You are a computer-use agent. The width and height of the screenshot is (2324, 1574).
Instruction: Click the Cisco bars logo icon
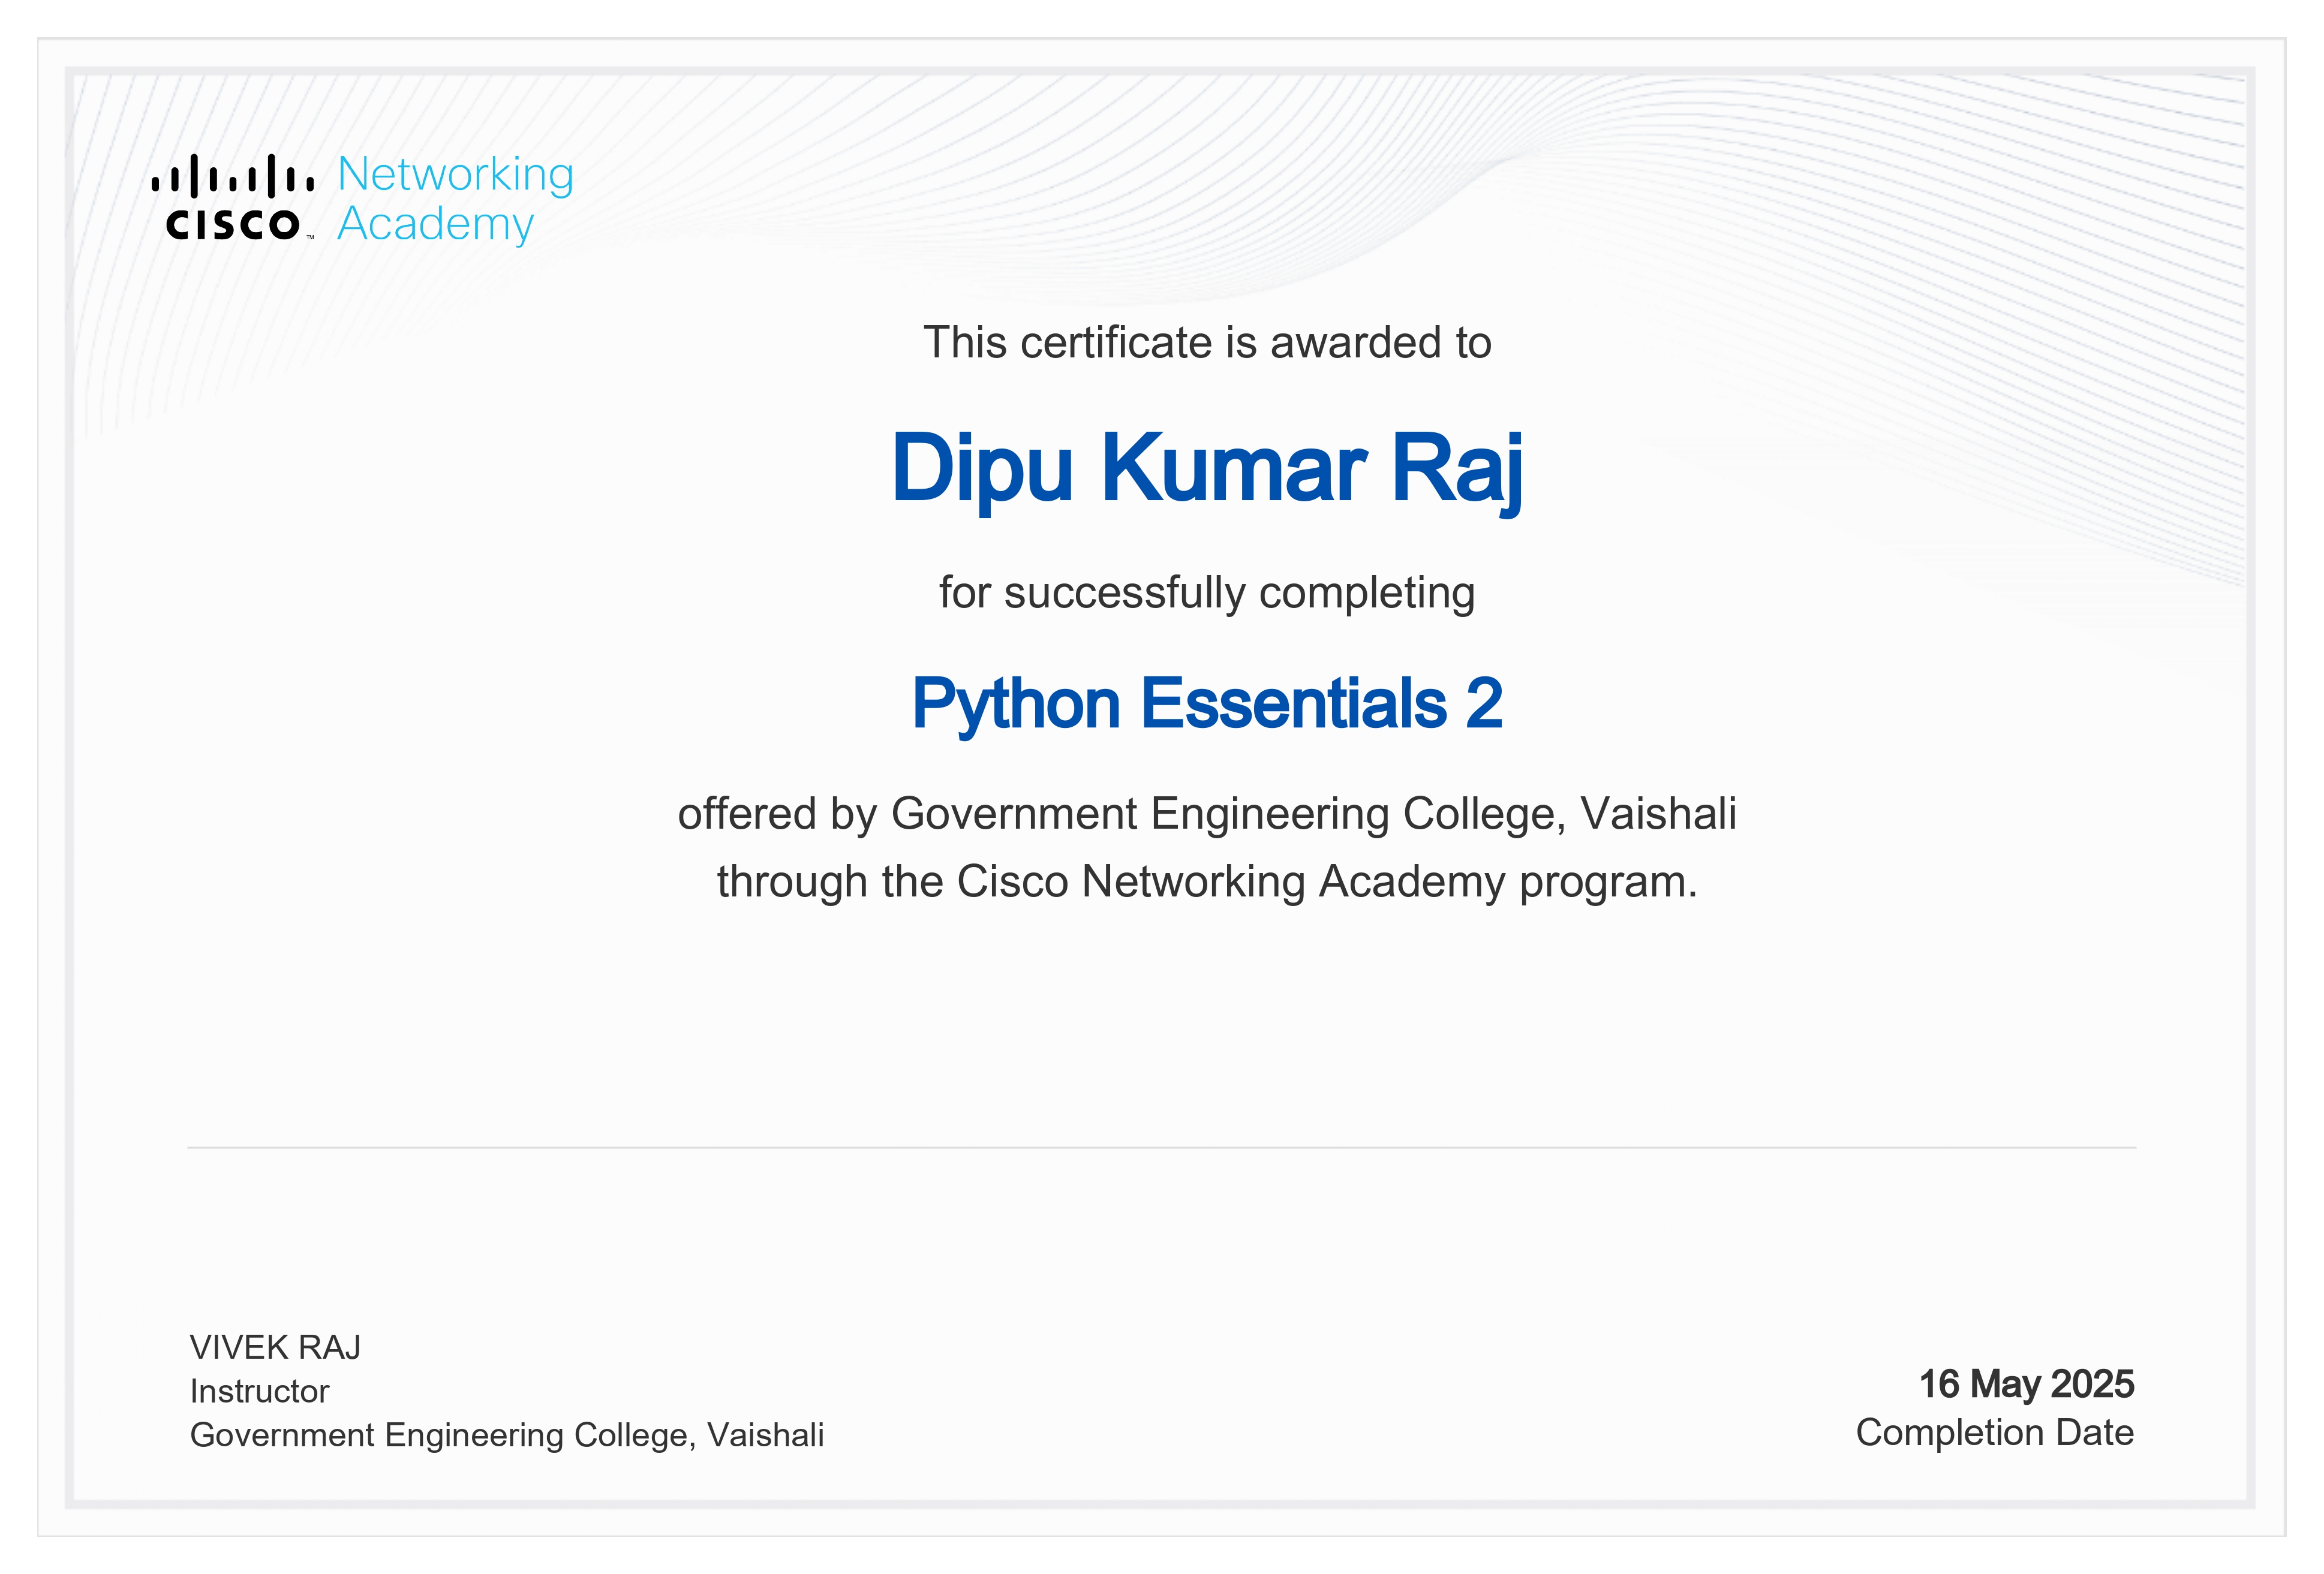[x=232, y=197]
